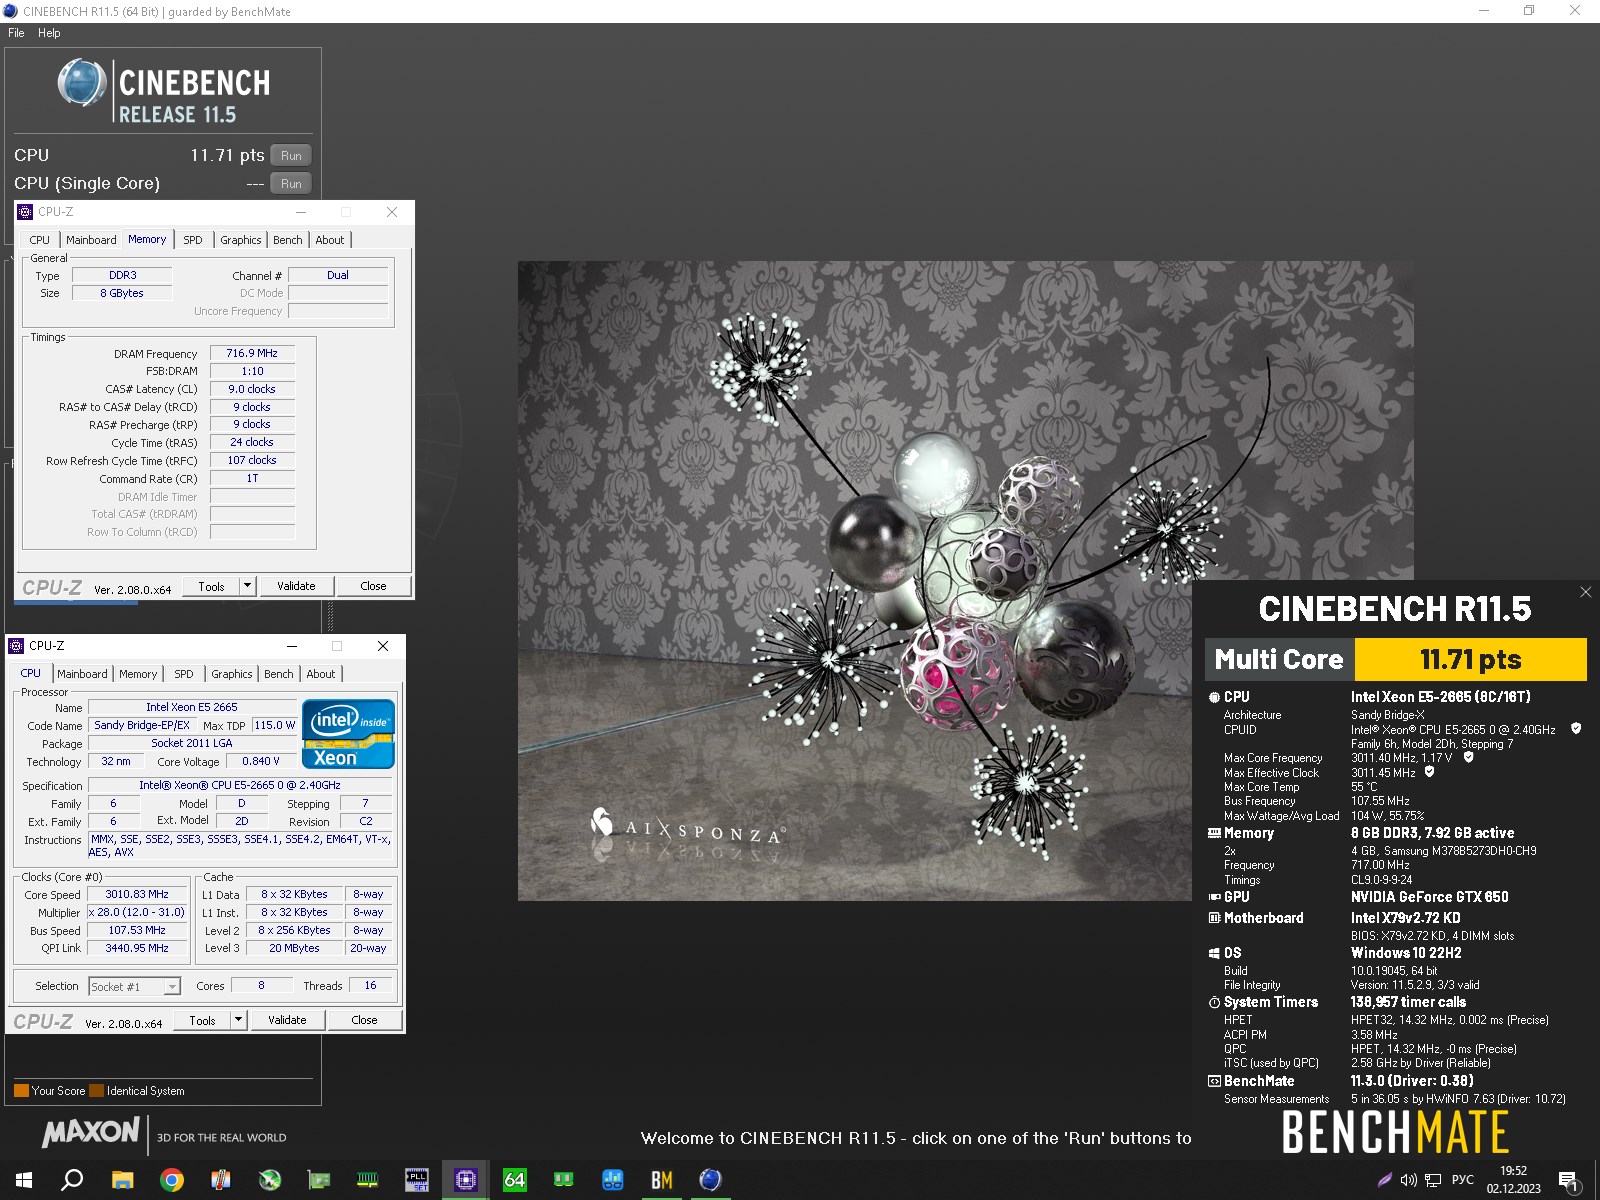Open Bench tab in lower CPU-Z window
The height and width of the screenshot is (1200, 1600).
(278, 674)
